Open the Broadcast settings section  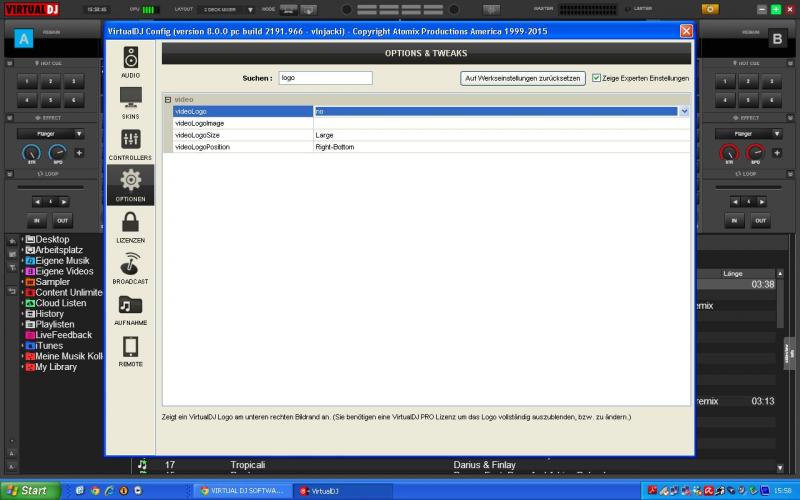pyautogui.click(x=131, y=269)
